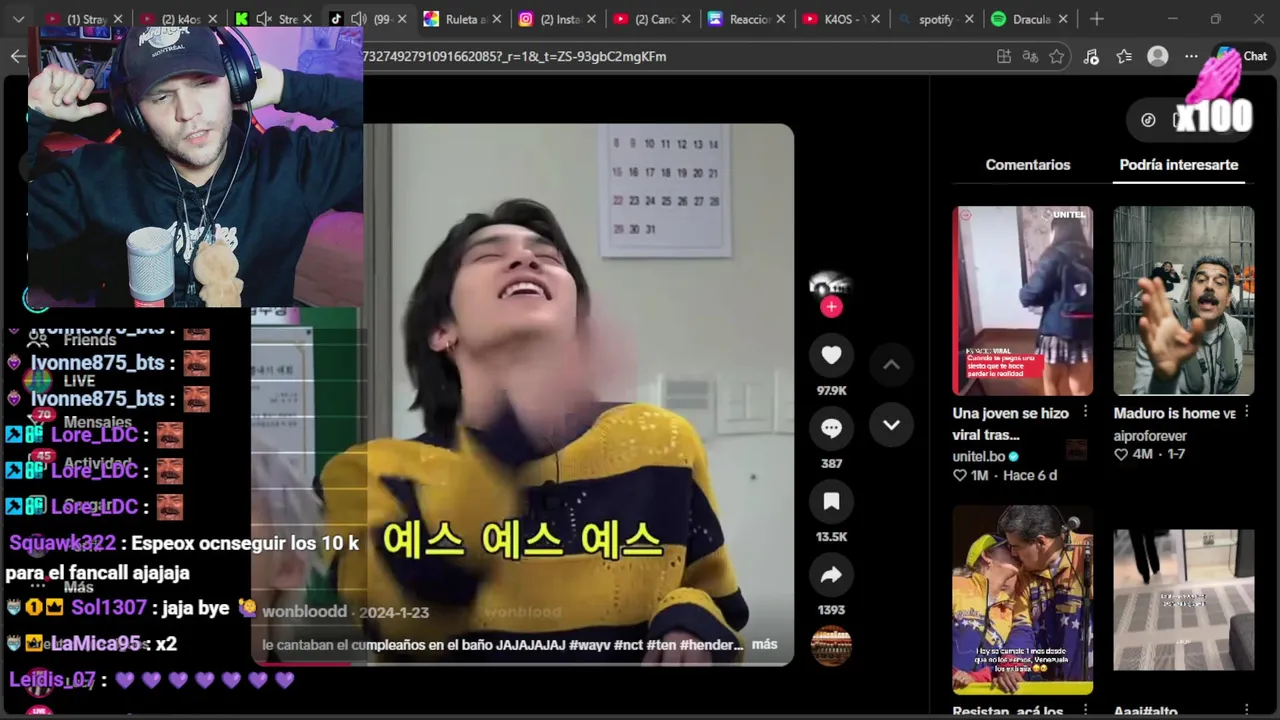1280x720 pixels.
Task: Click the TikTok coin icon near x100
Action: click(x=1148, y=120)
